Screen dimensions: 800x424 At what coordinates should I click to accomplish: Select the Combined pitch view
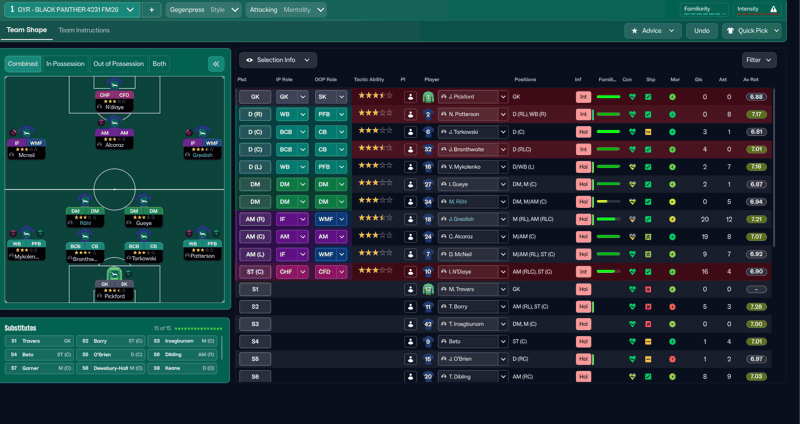click(x=22, y=64)
